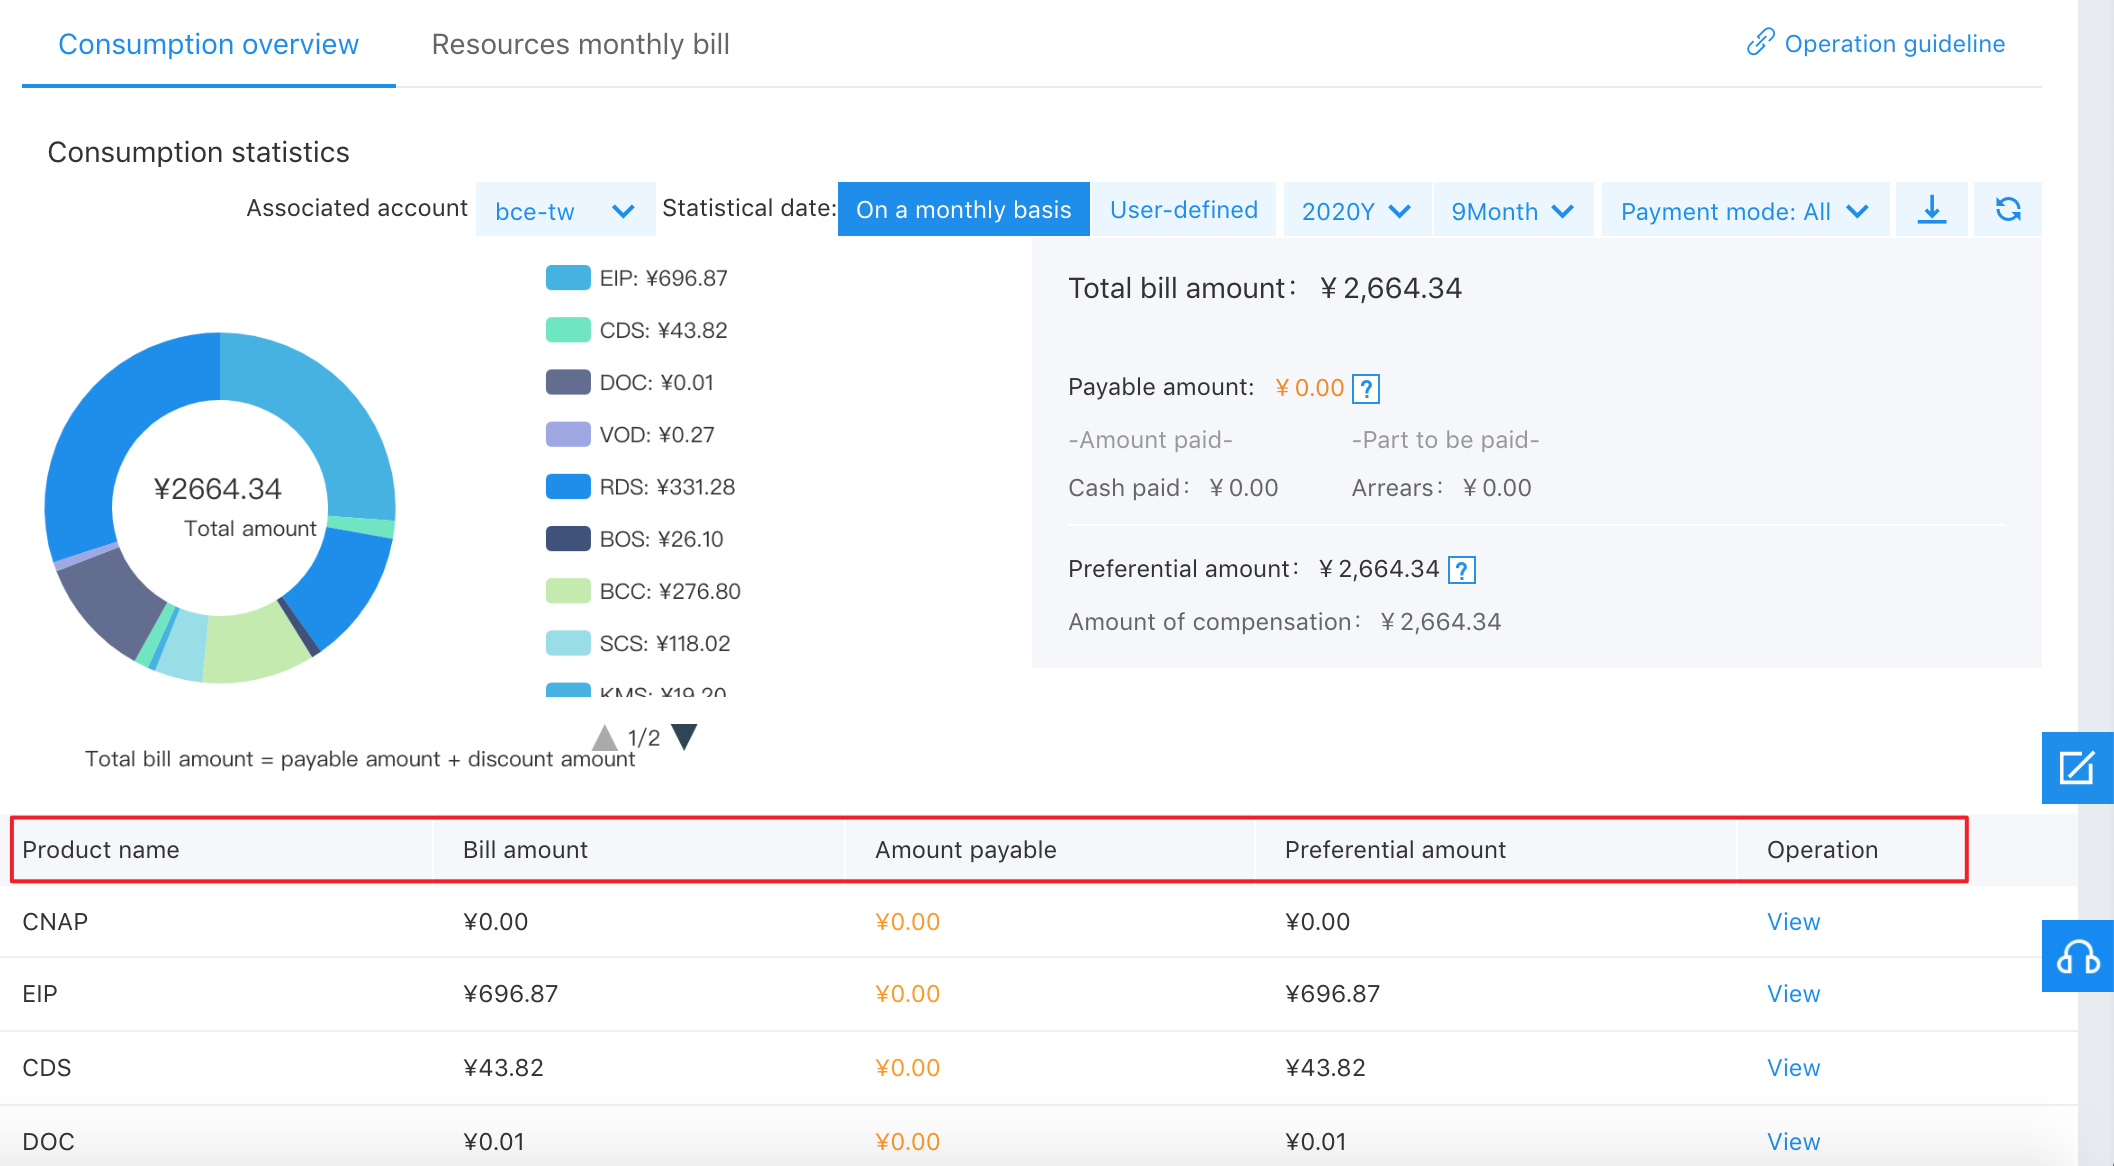
Task: Click the BCC: ¥276.80 legend label
Action: coord(670,591)
